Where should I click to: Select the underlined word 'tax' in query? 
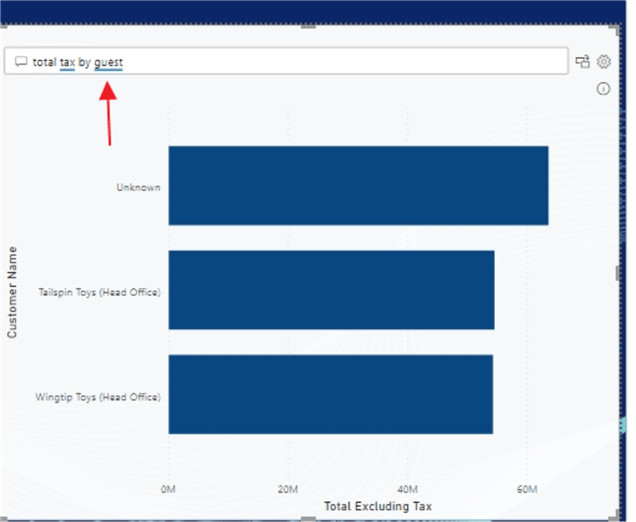67,62
